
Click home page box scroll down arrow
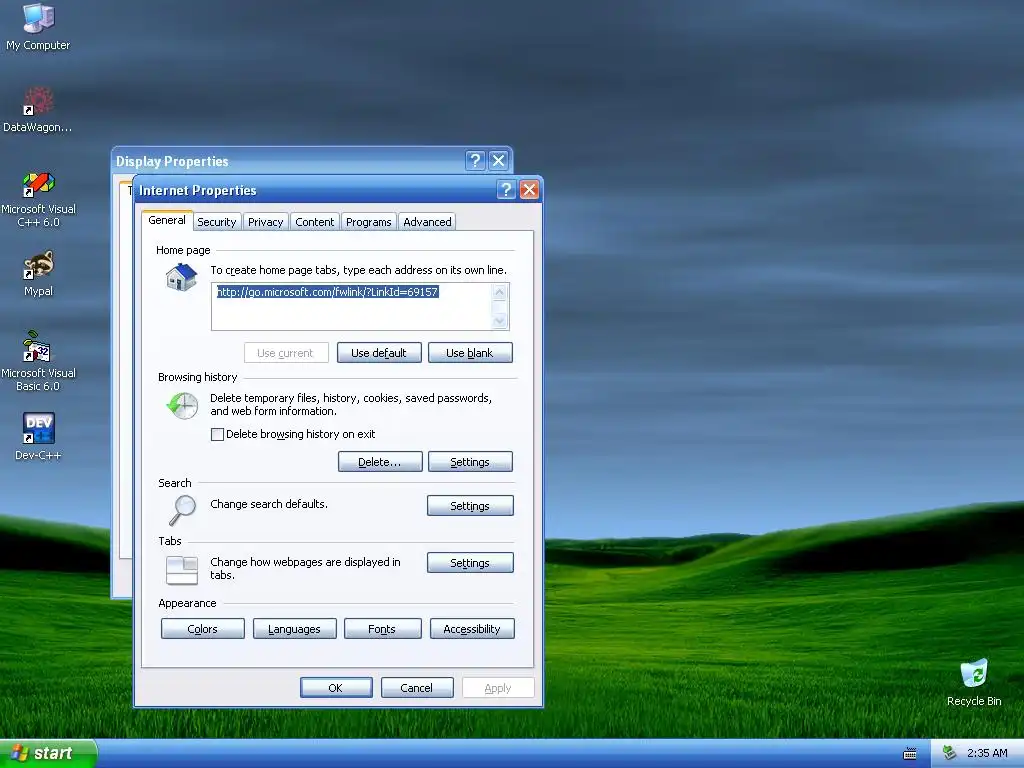pos(500,320)
